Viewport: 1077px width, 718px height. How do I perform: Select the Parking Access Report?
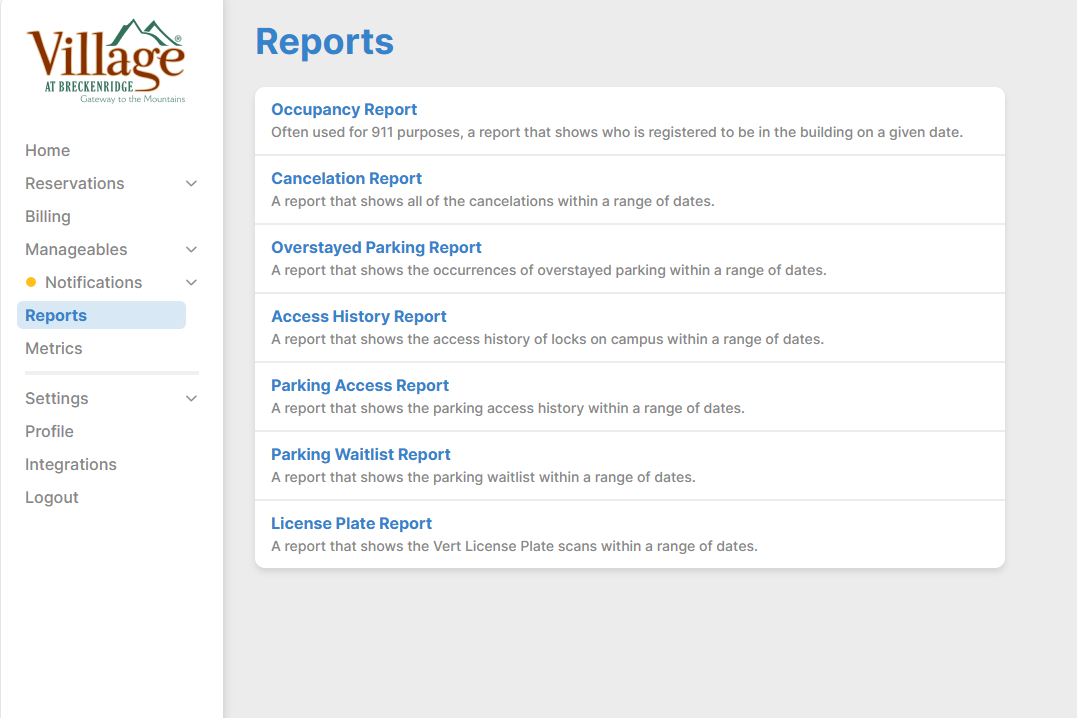pos(360,386)
